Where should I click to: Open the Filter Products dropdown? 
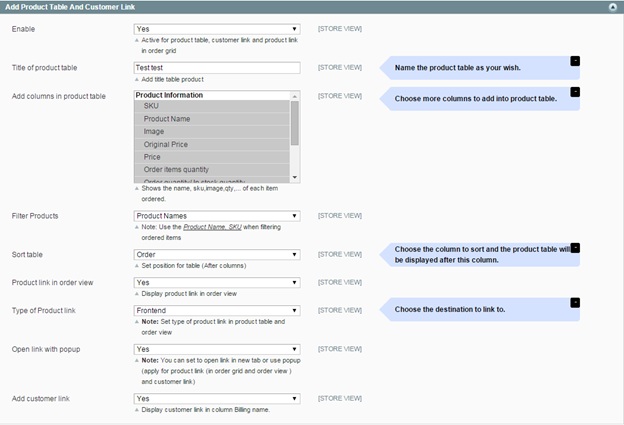click(217, 216)
